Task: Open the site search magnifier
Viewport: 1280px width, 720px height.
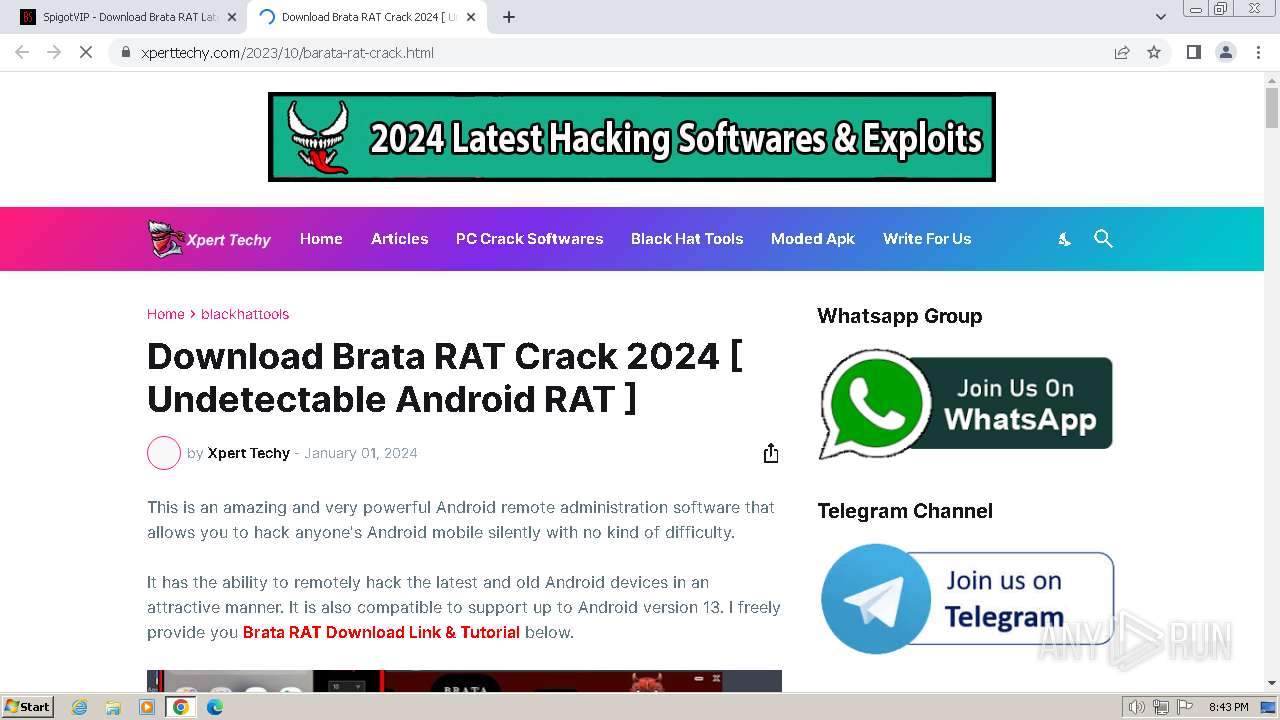Action: [x=1103, y=239]
